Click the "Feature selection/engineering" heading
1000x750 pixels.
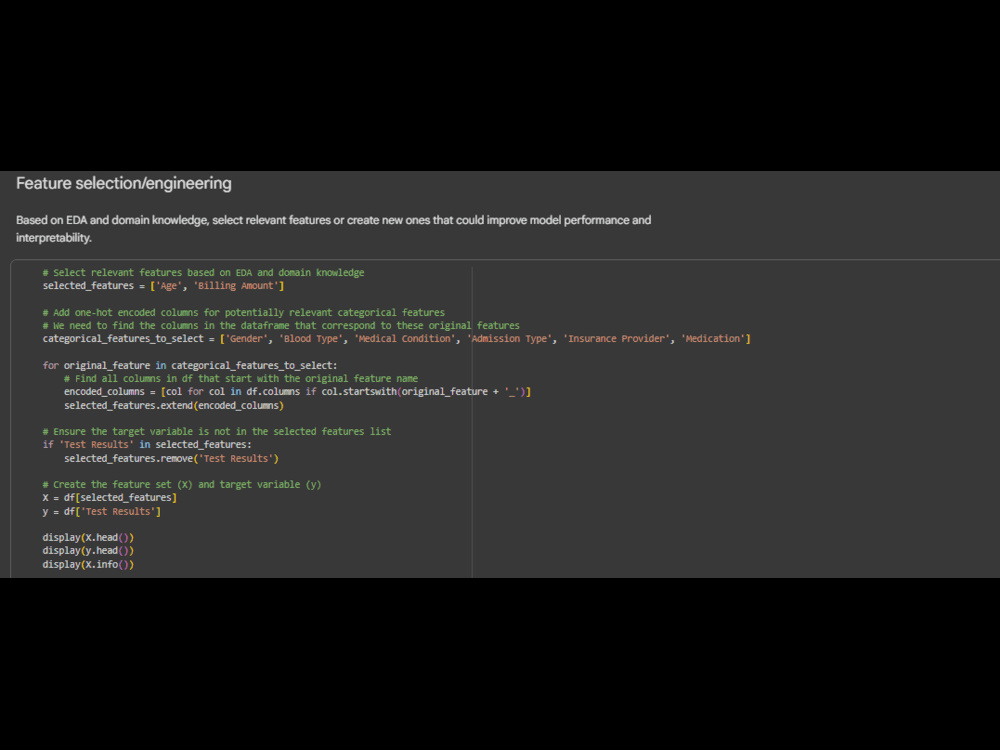[x=124, y=184]
